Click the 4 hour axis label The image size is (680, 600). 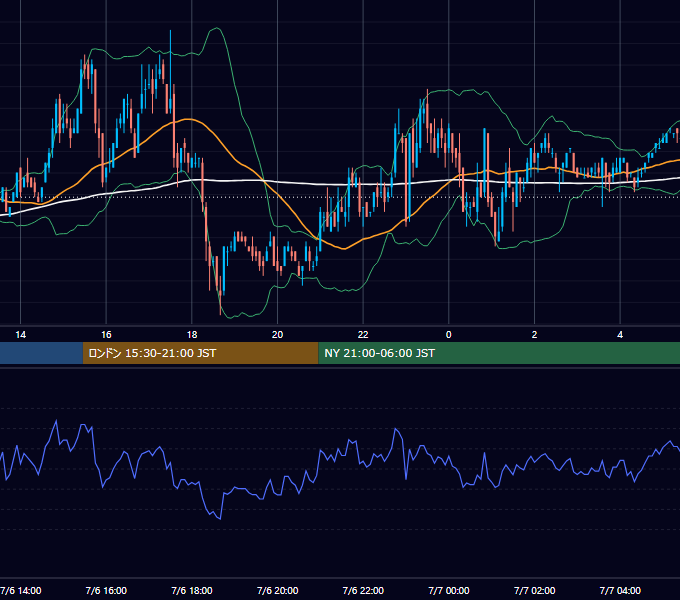(620, 335)
